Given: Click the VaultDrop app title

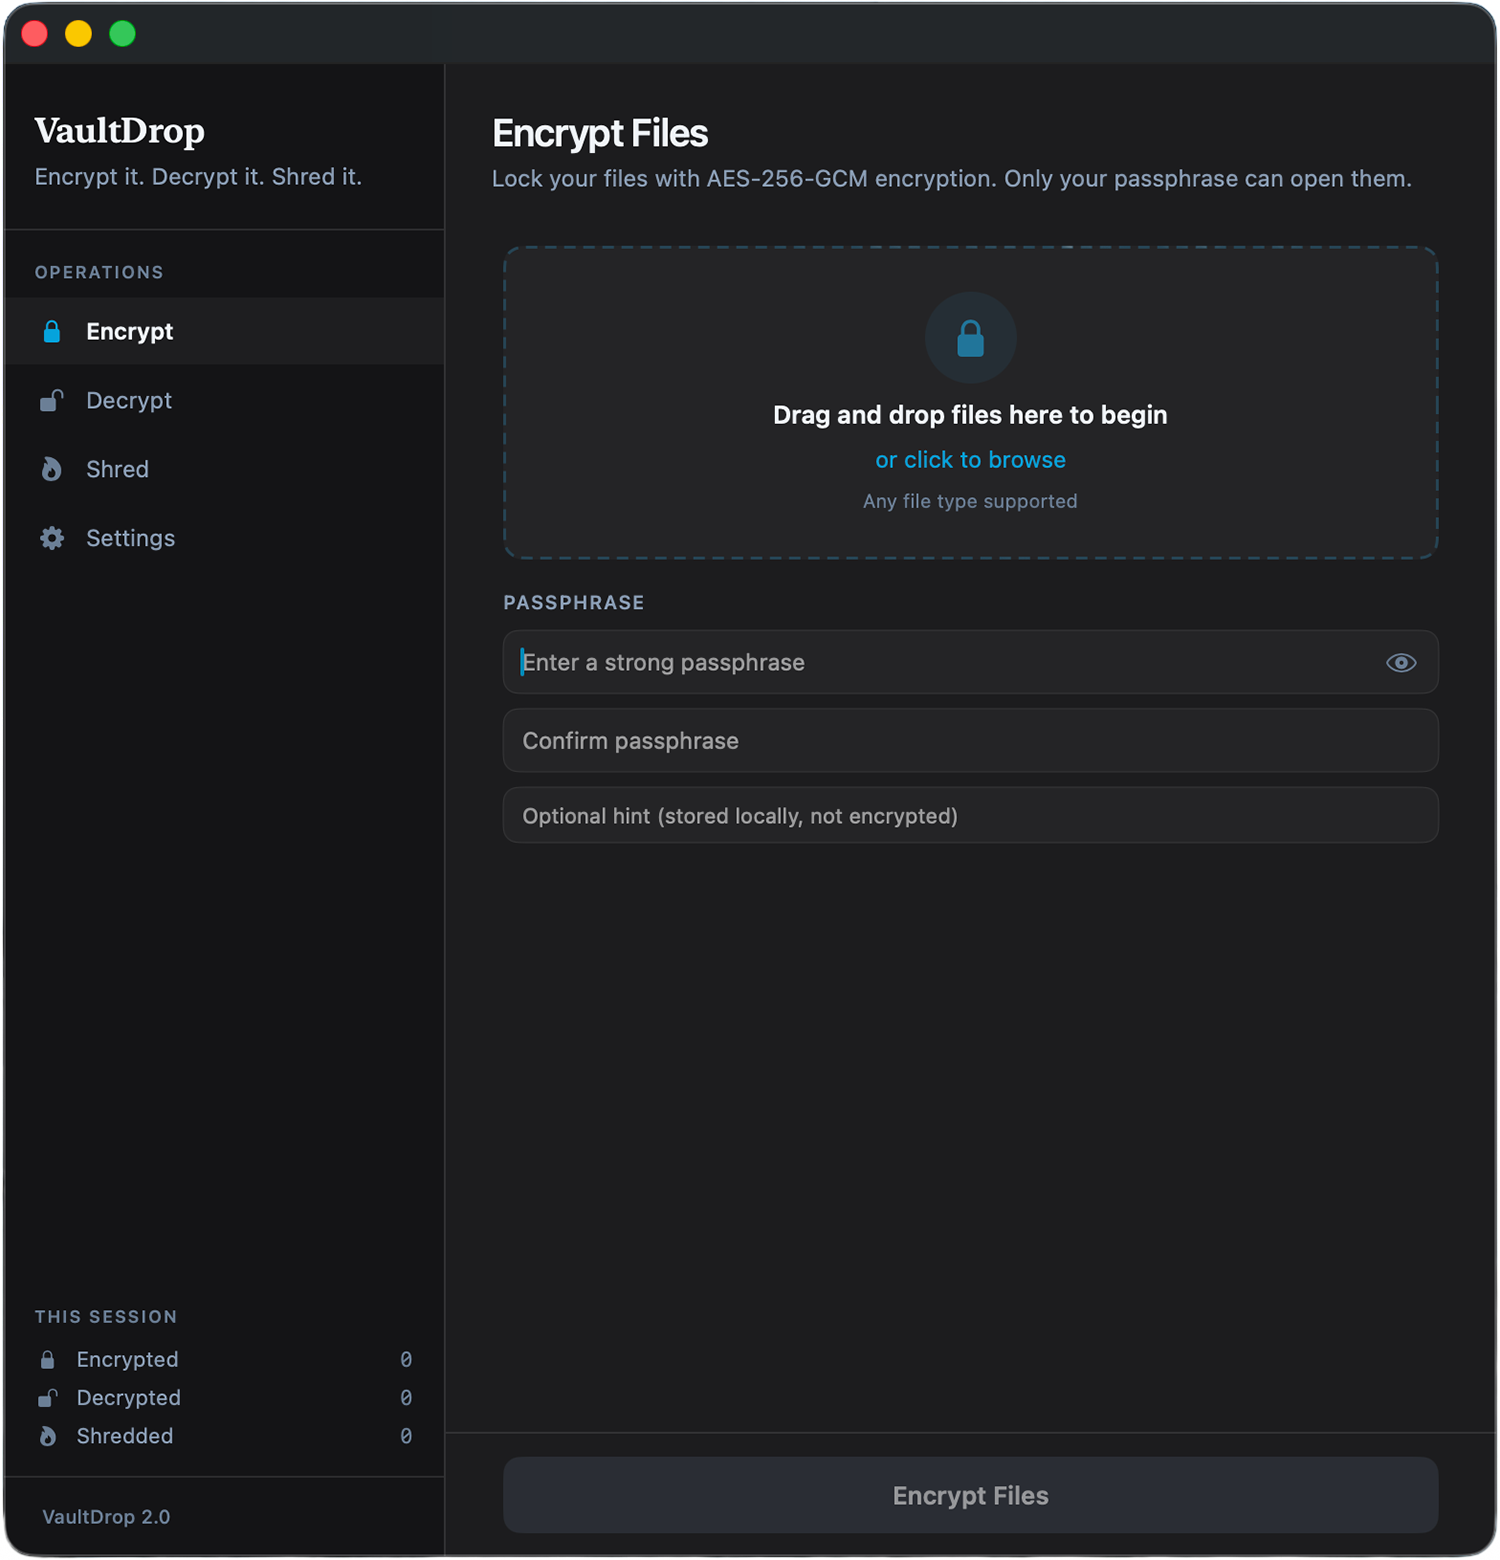Looking at the screenshot, I should (x=119, y=131).
